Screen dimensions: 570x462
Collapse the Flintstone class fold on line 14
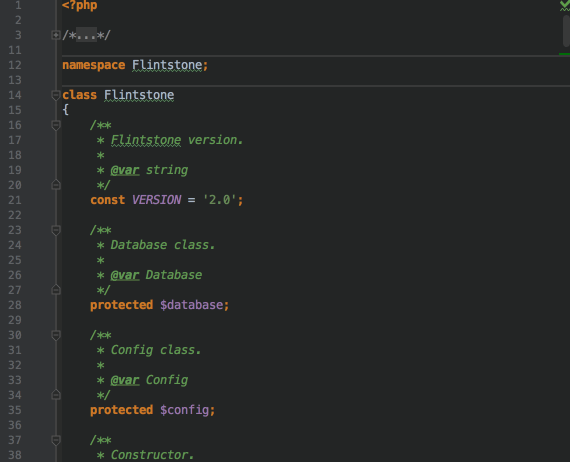[56, 95]
